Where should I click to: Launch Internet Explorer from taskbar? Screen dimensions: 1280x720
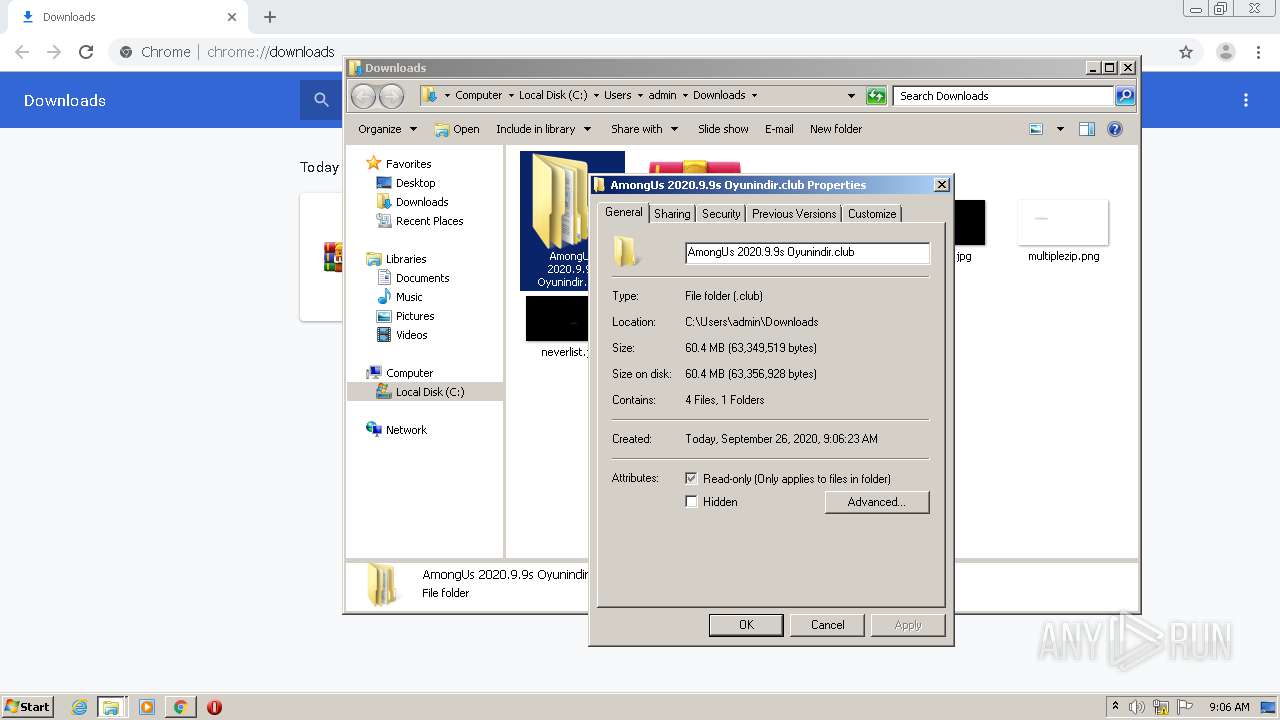pyautogui.click(x=80, y=707)
